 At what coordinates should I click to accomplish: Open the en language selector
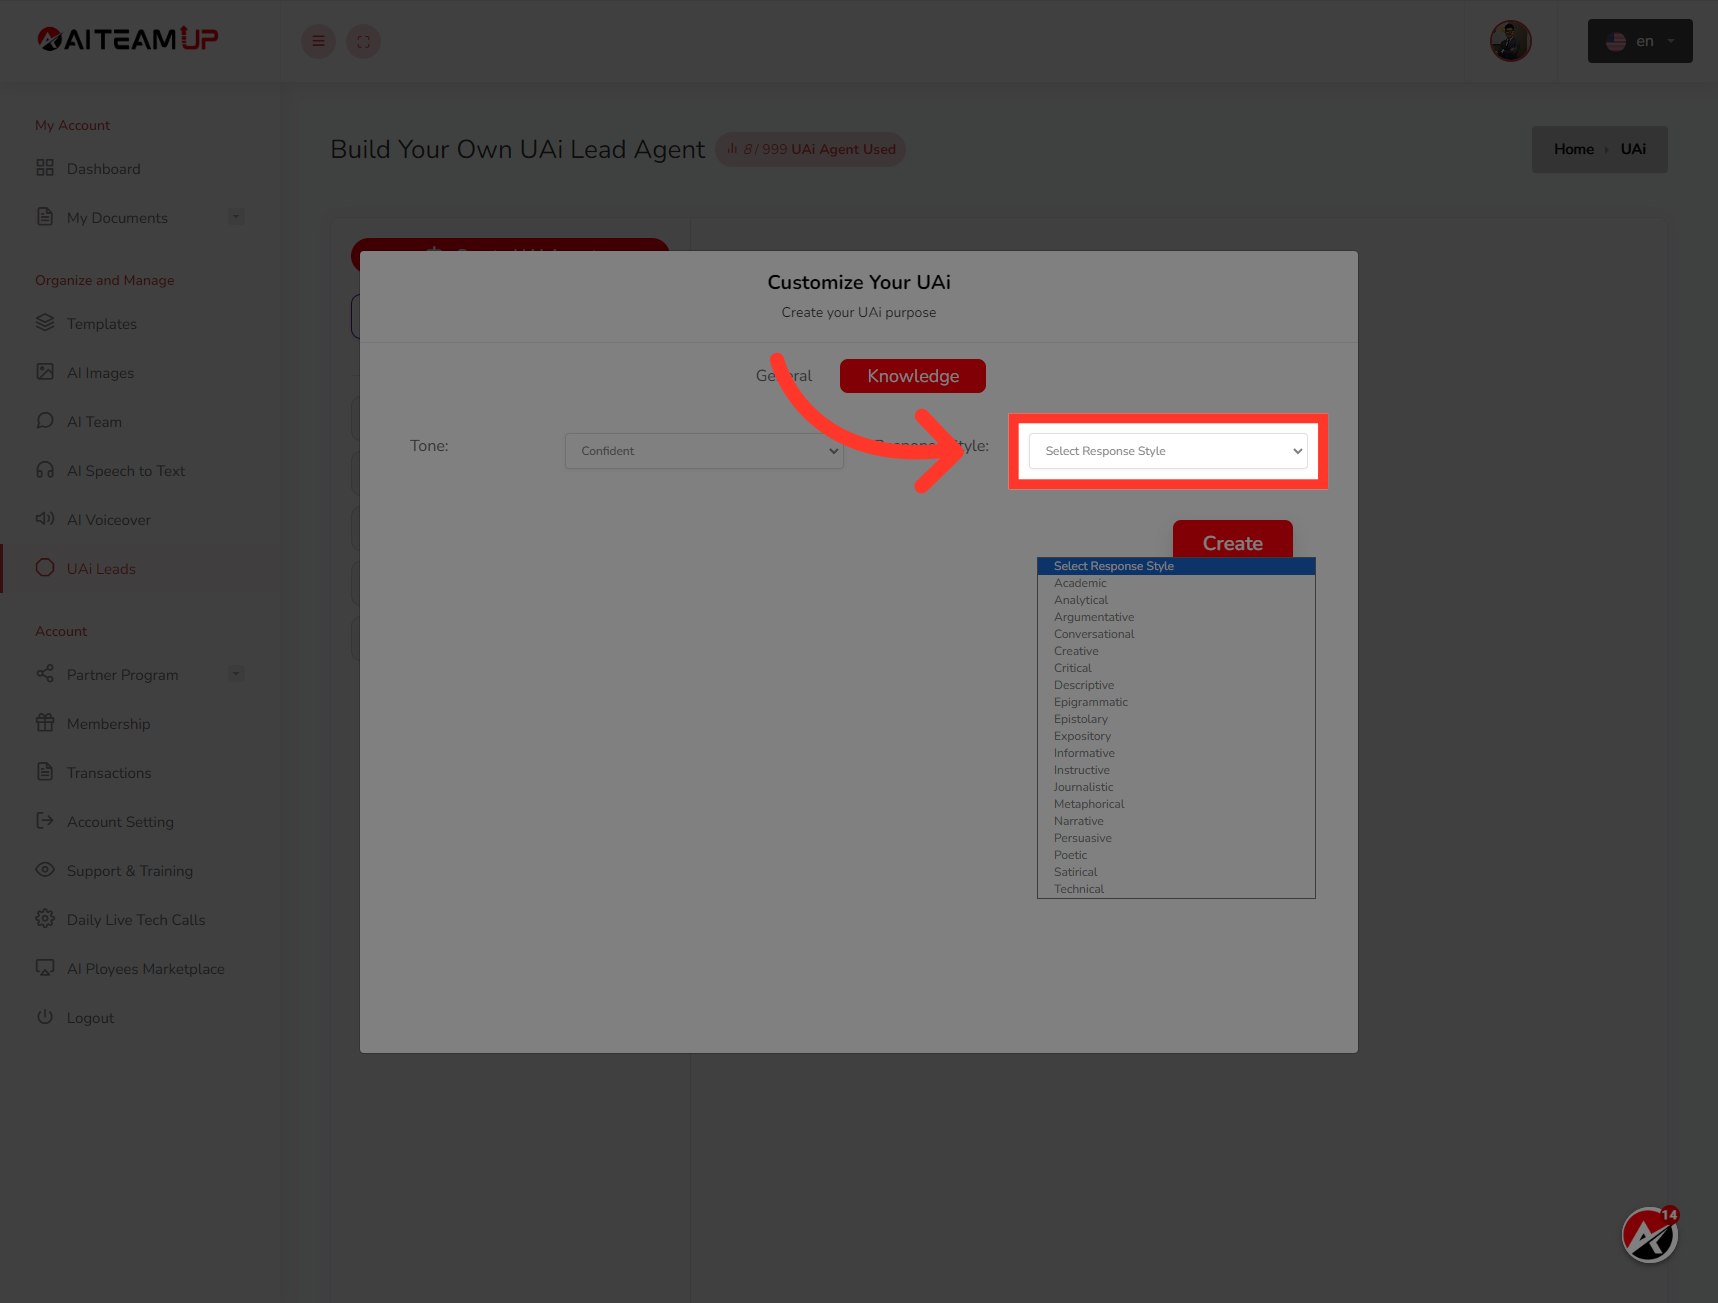(1640, 41)
